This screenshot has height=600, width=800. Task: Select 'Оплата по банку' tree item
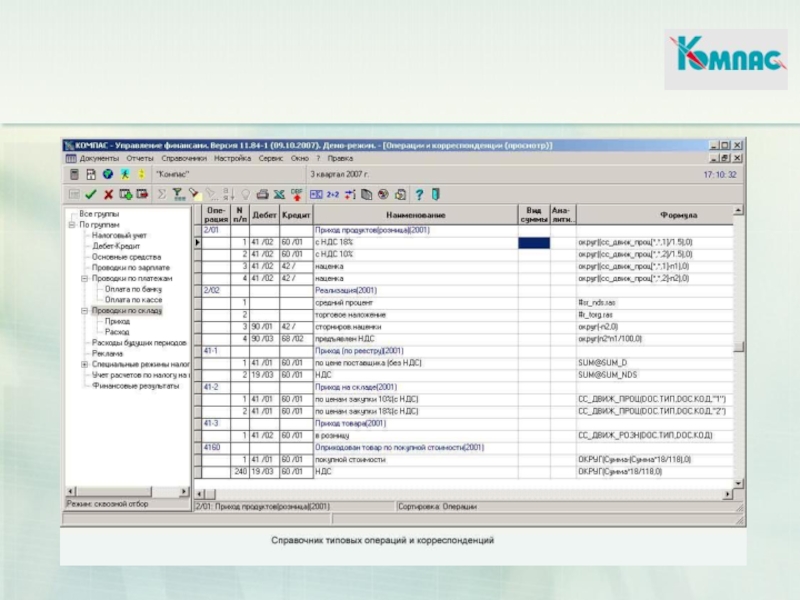pyautogui.click(x=133, y=289)
